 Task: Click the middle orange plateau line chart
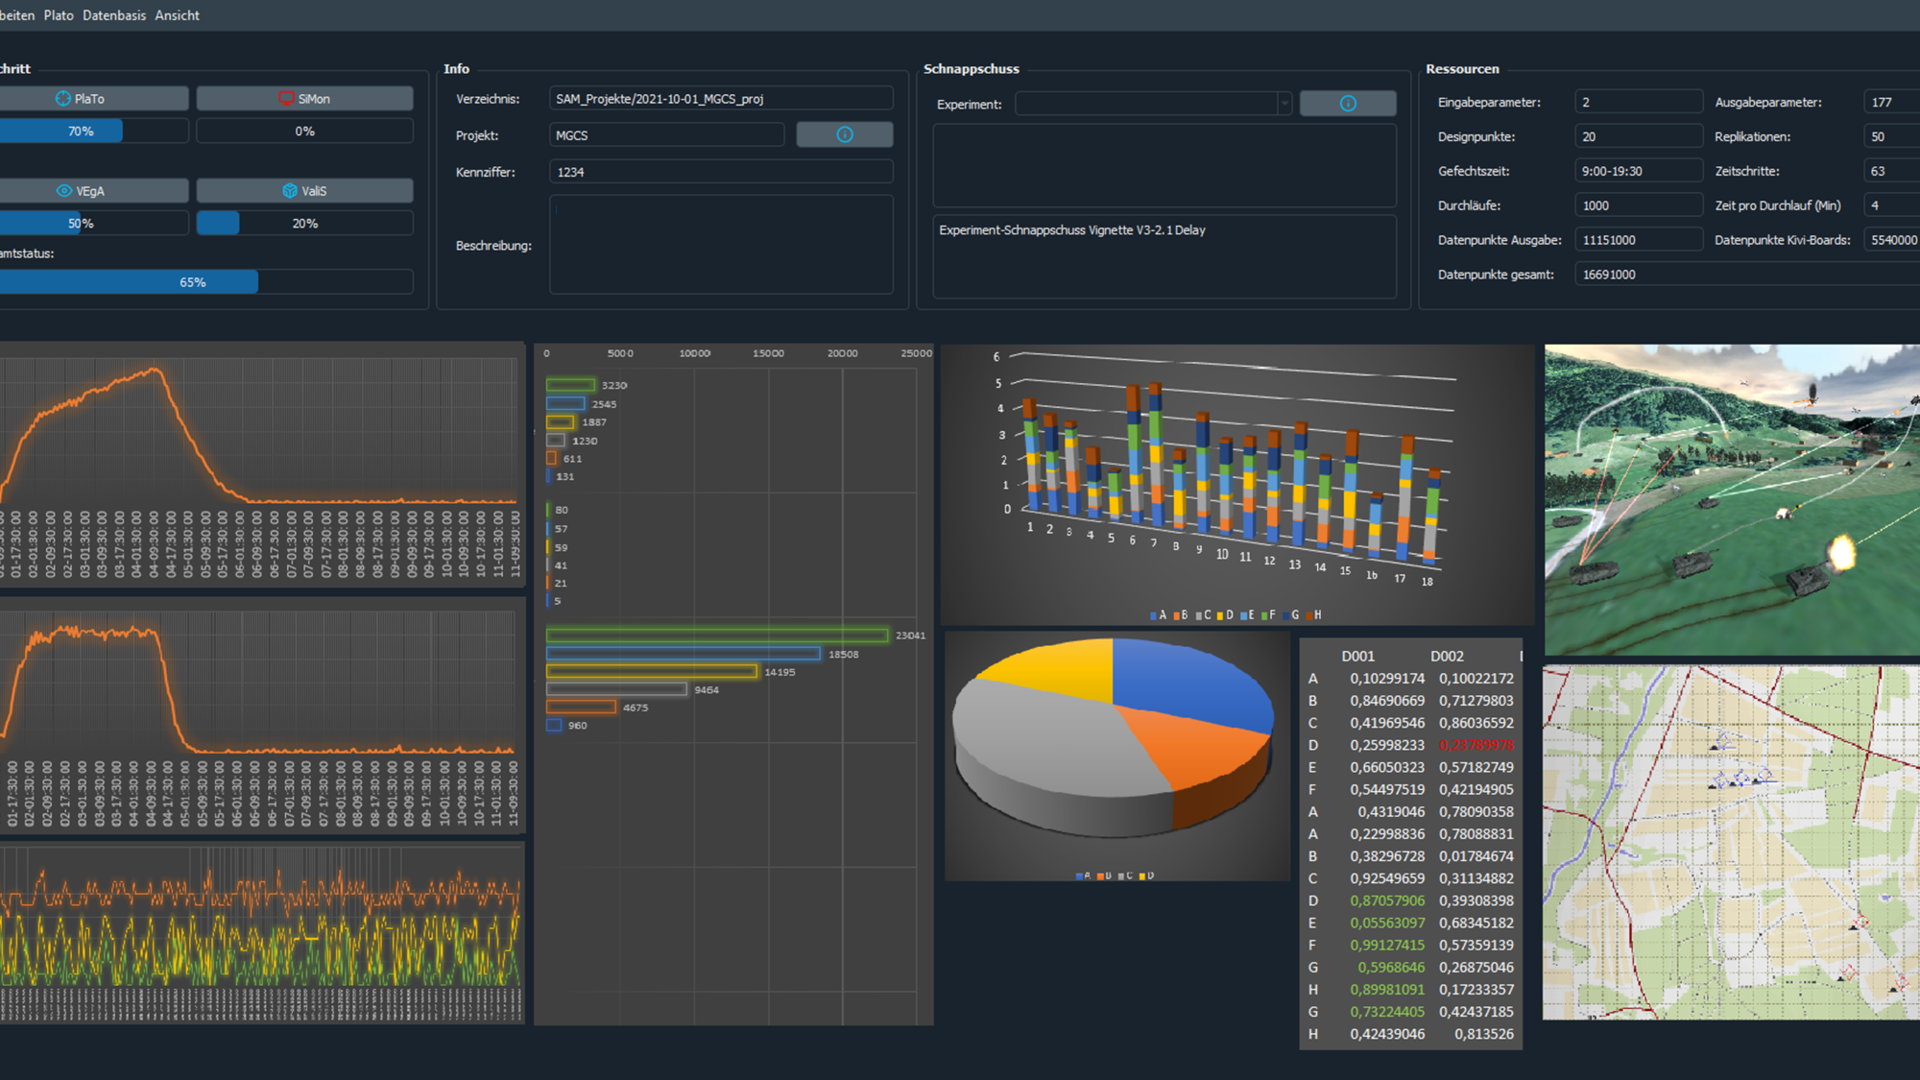[261, 715]
